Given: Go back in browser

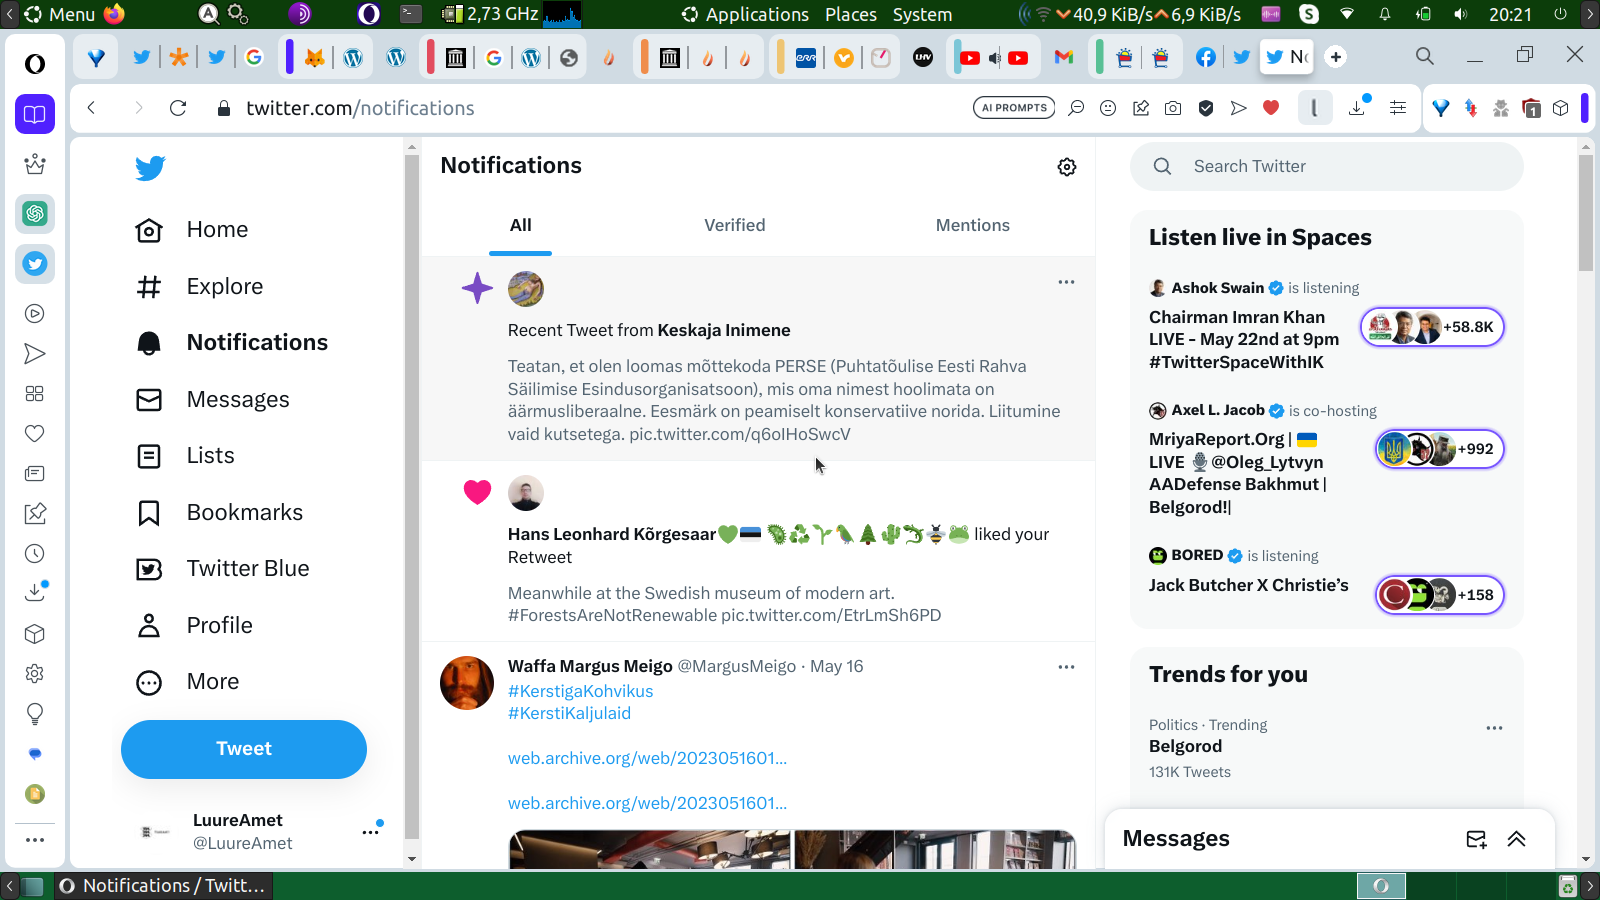Looking at the screenshot, I should click(91, 108).
